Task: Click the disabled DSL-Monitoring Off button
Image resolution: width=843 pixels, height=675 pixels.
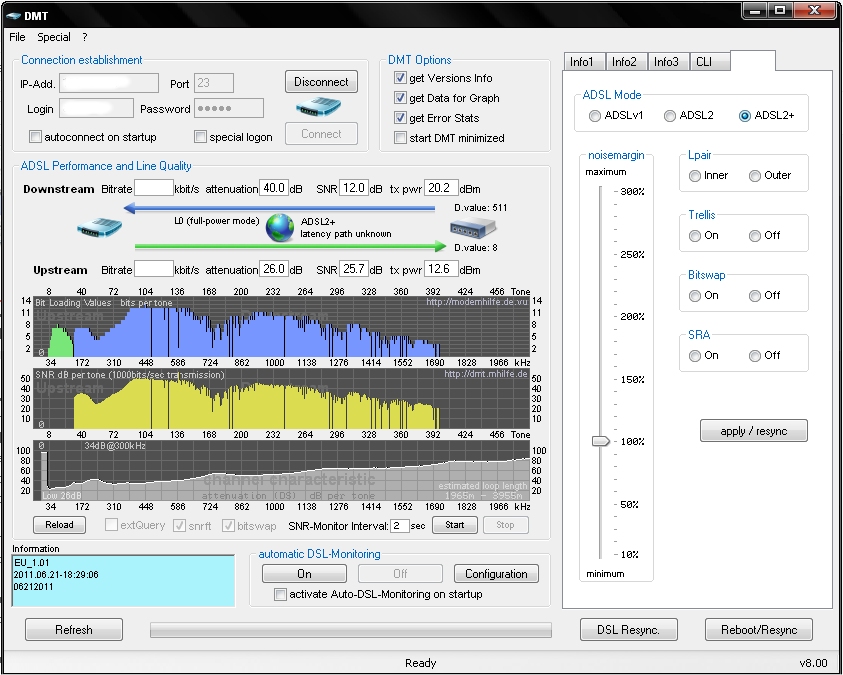Action: pyautogui.click(x=401, y=574)
